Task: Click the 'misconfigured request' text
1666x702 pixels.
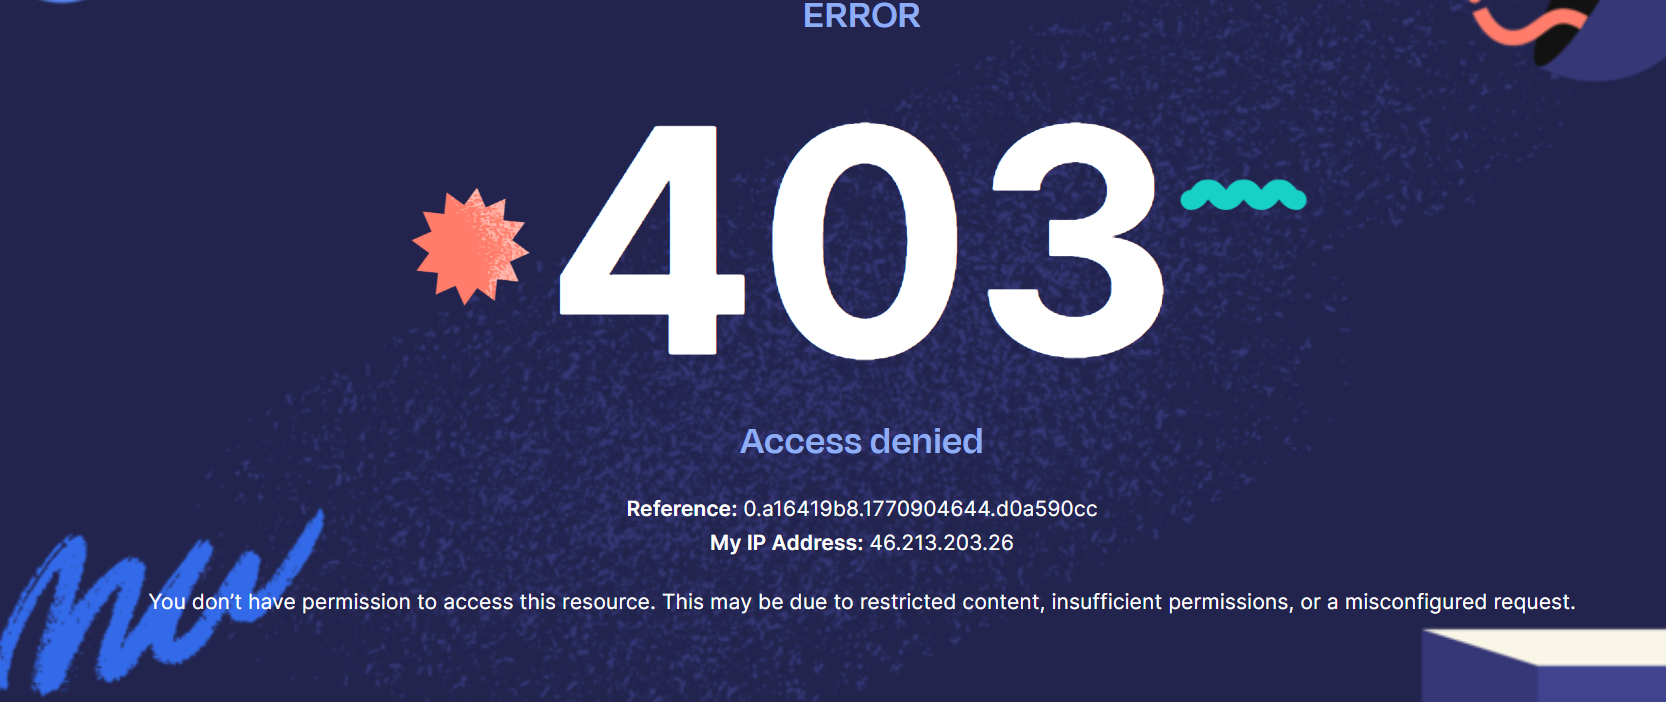Action: pyautogui.click(x=1459, y=602)
